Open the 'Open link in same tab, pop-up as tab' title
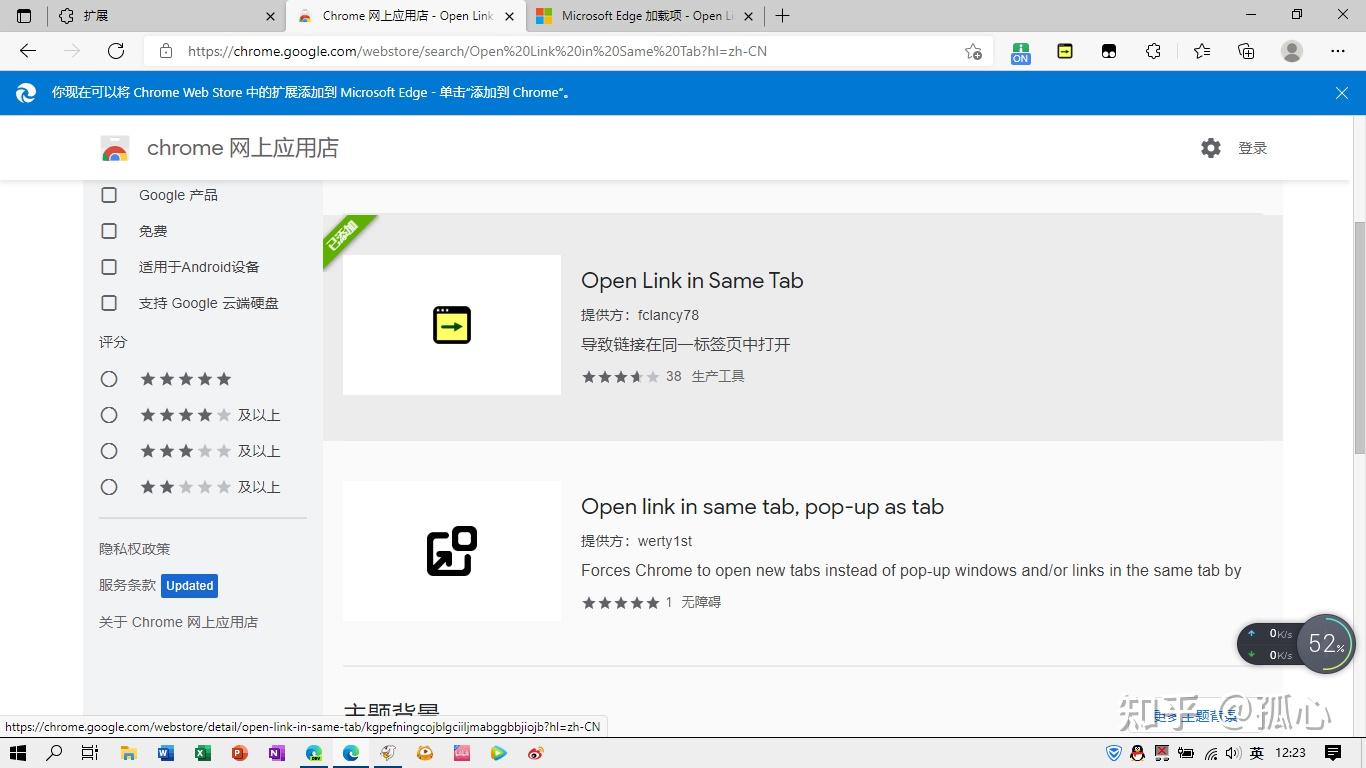This screenshot has width=1366, height=768. point(762,507)
